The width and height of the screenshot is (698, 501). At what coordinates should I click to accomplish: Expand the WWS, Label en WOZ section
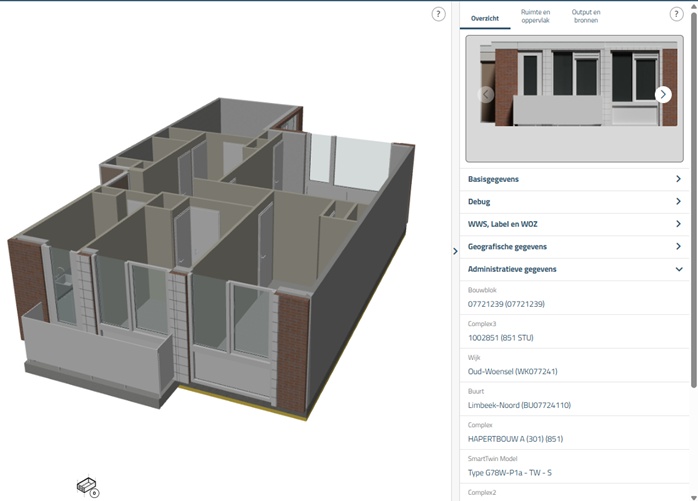(x=574, y=224)
